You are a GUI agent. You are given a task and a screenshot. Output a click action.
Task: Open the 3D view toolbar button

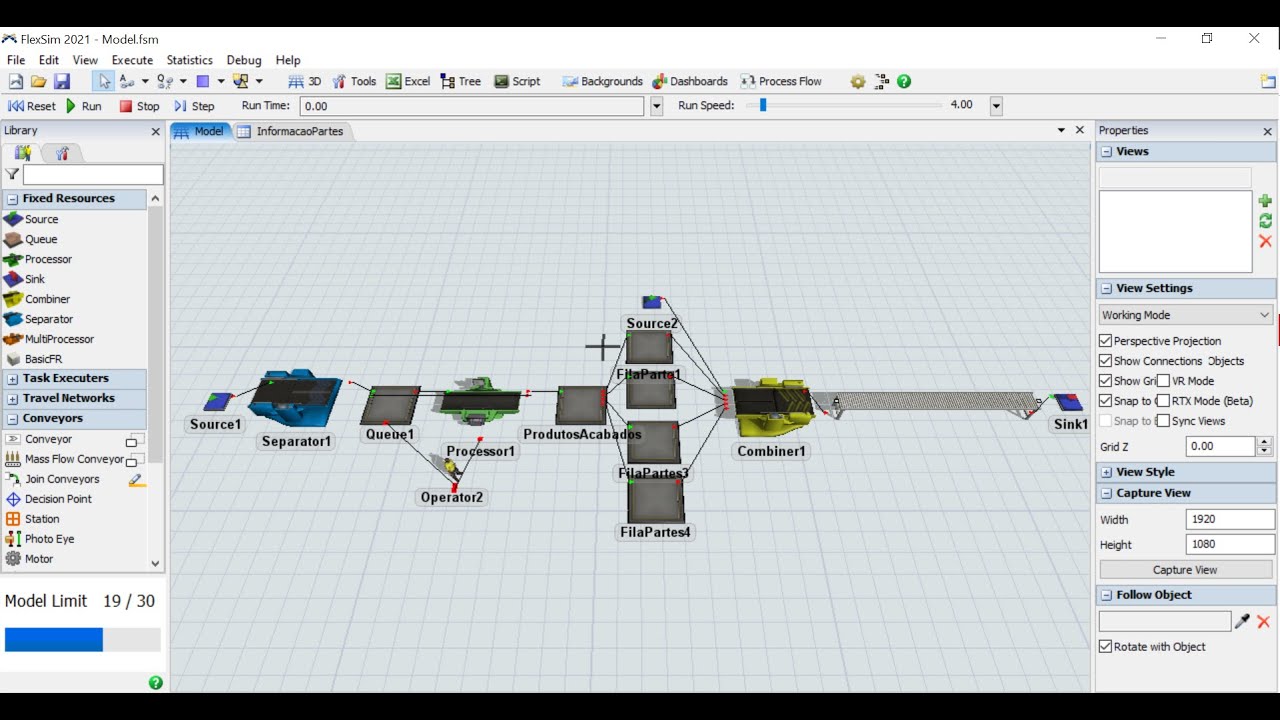(305, 82)
